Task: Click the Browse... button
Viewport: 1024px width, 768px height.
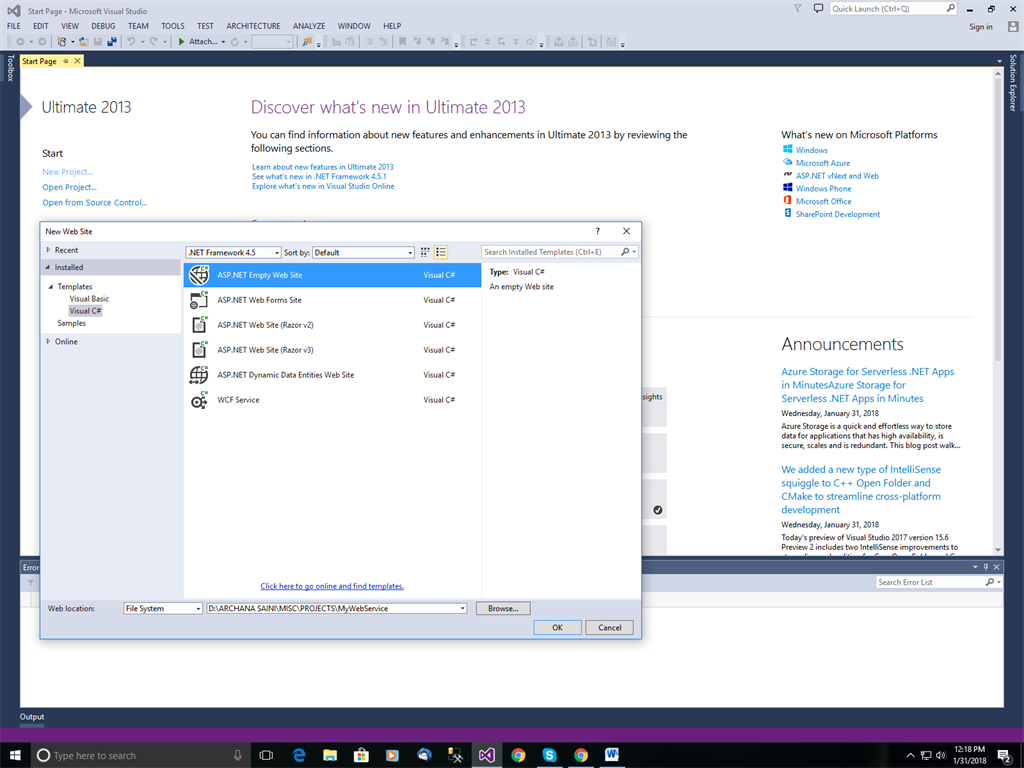Action: point(503,608)
